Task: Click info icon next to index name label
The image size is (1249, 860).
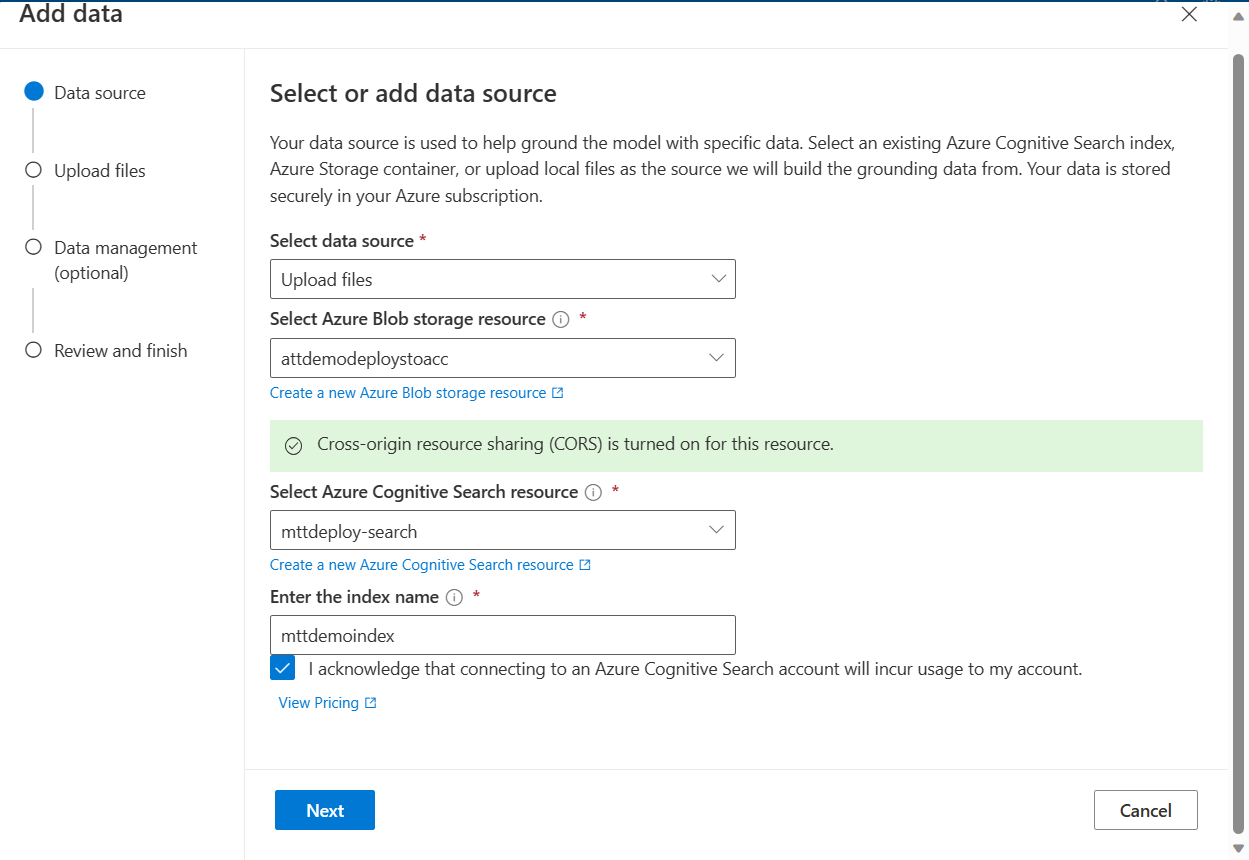Action: click(x=454, y=598)
